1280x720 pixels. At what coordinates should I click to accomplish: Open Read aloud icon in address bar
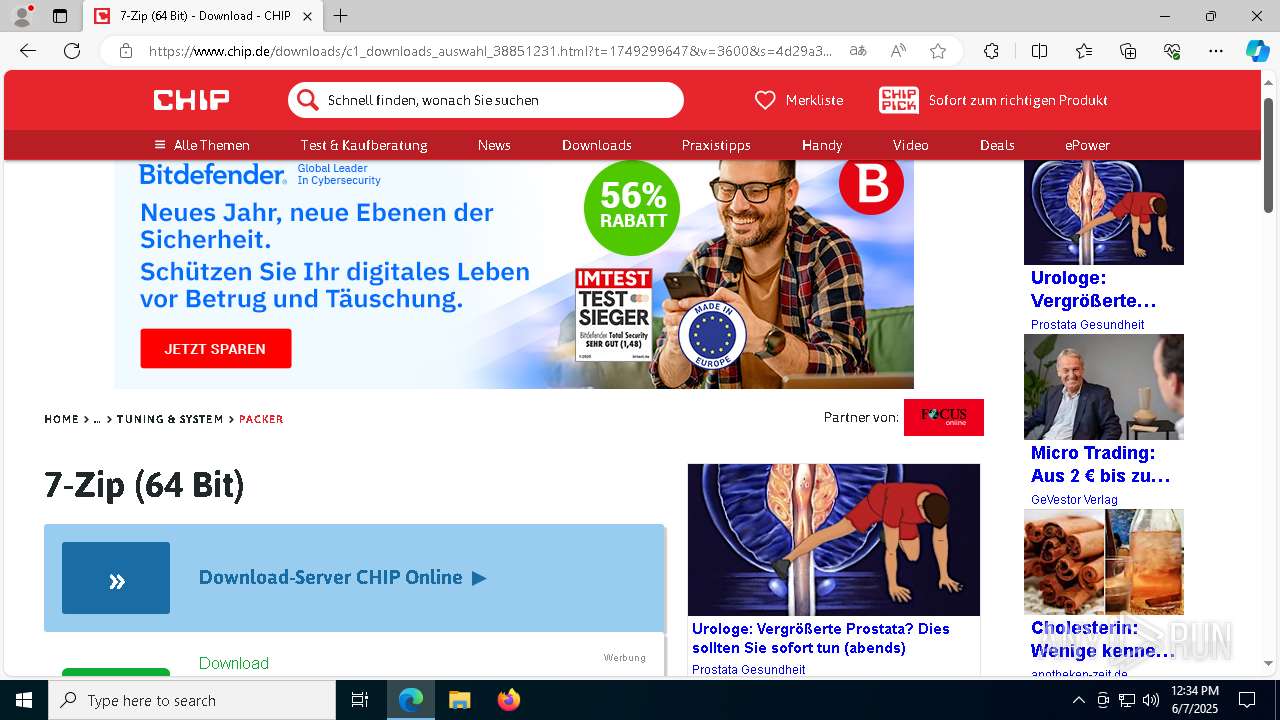(898, 51)
